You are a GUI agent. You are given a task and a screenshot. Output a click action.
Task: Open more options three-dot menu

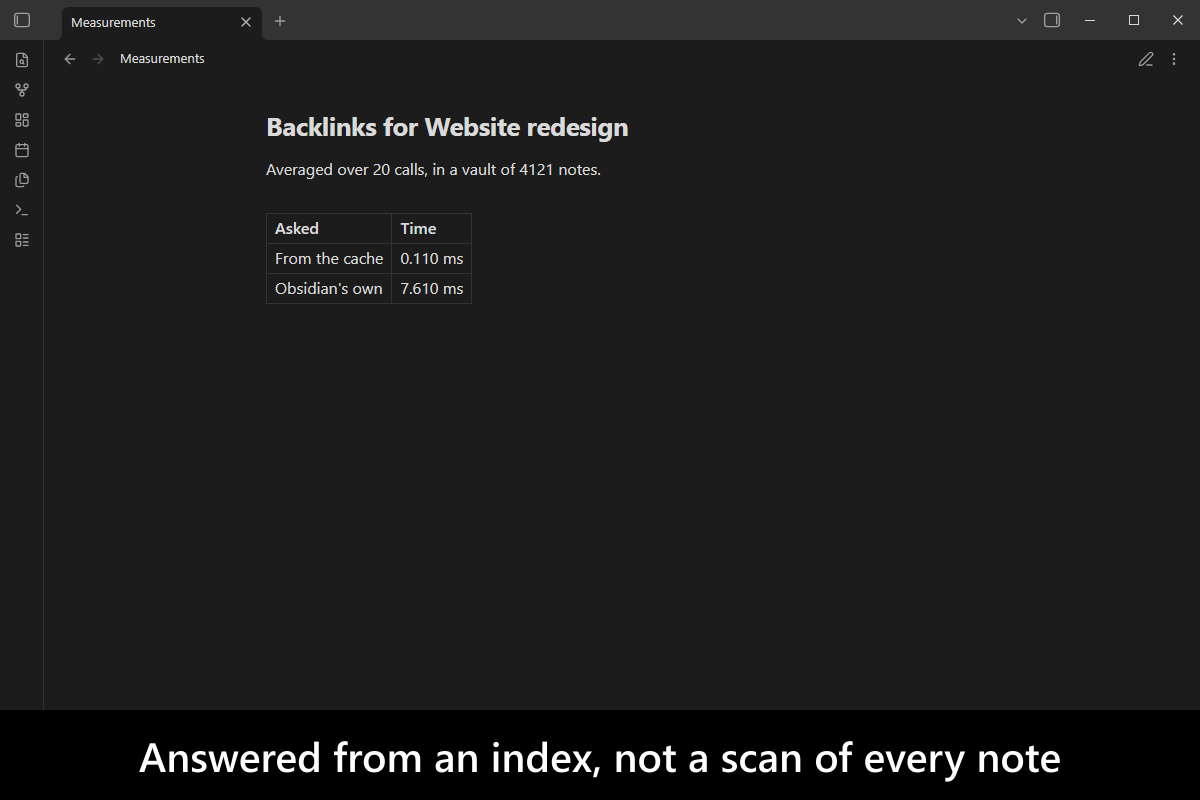[x=1174, y=59]
